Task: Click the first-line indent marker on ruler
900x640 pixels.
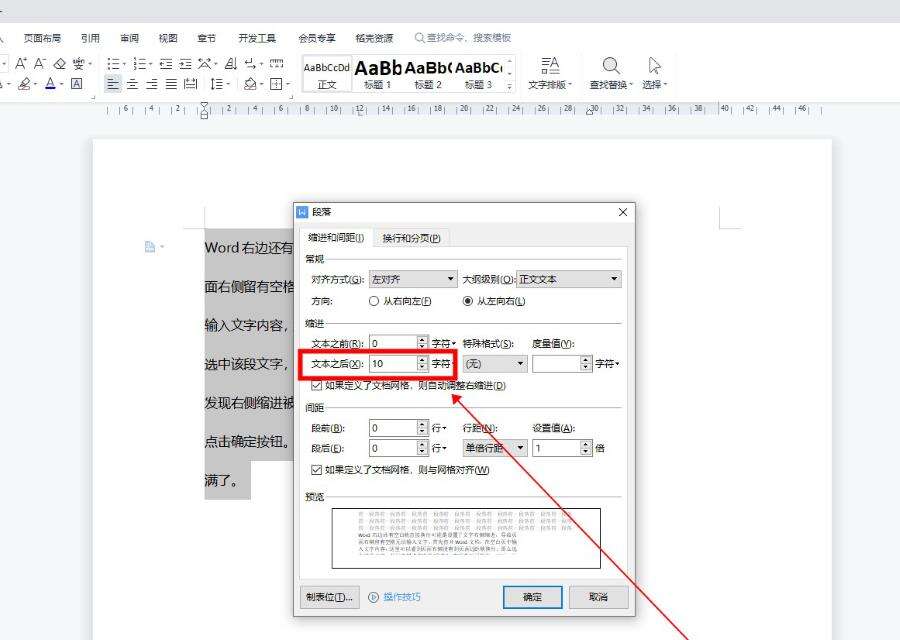Action: click(204, 105)
